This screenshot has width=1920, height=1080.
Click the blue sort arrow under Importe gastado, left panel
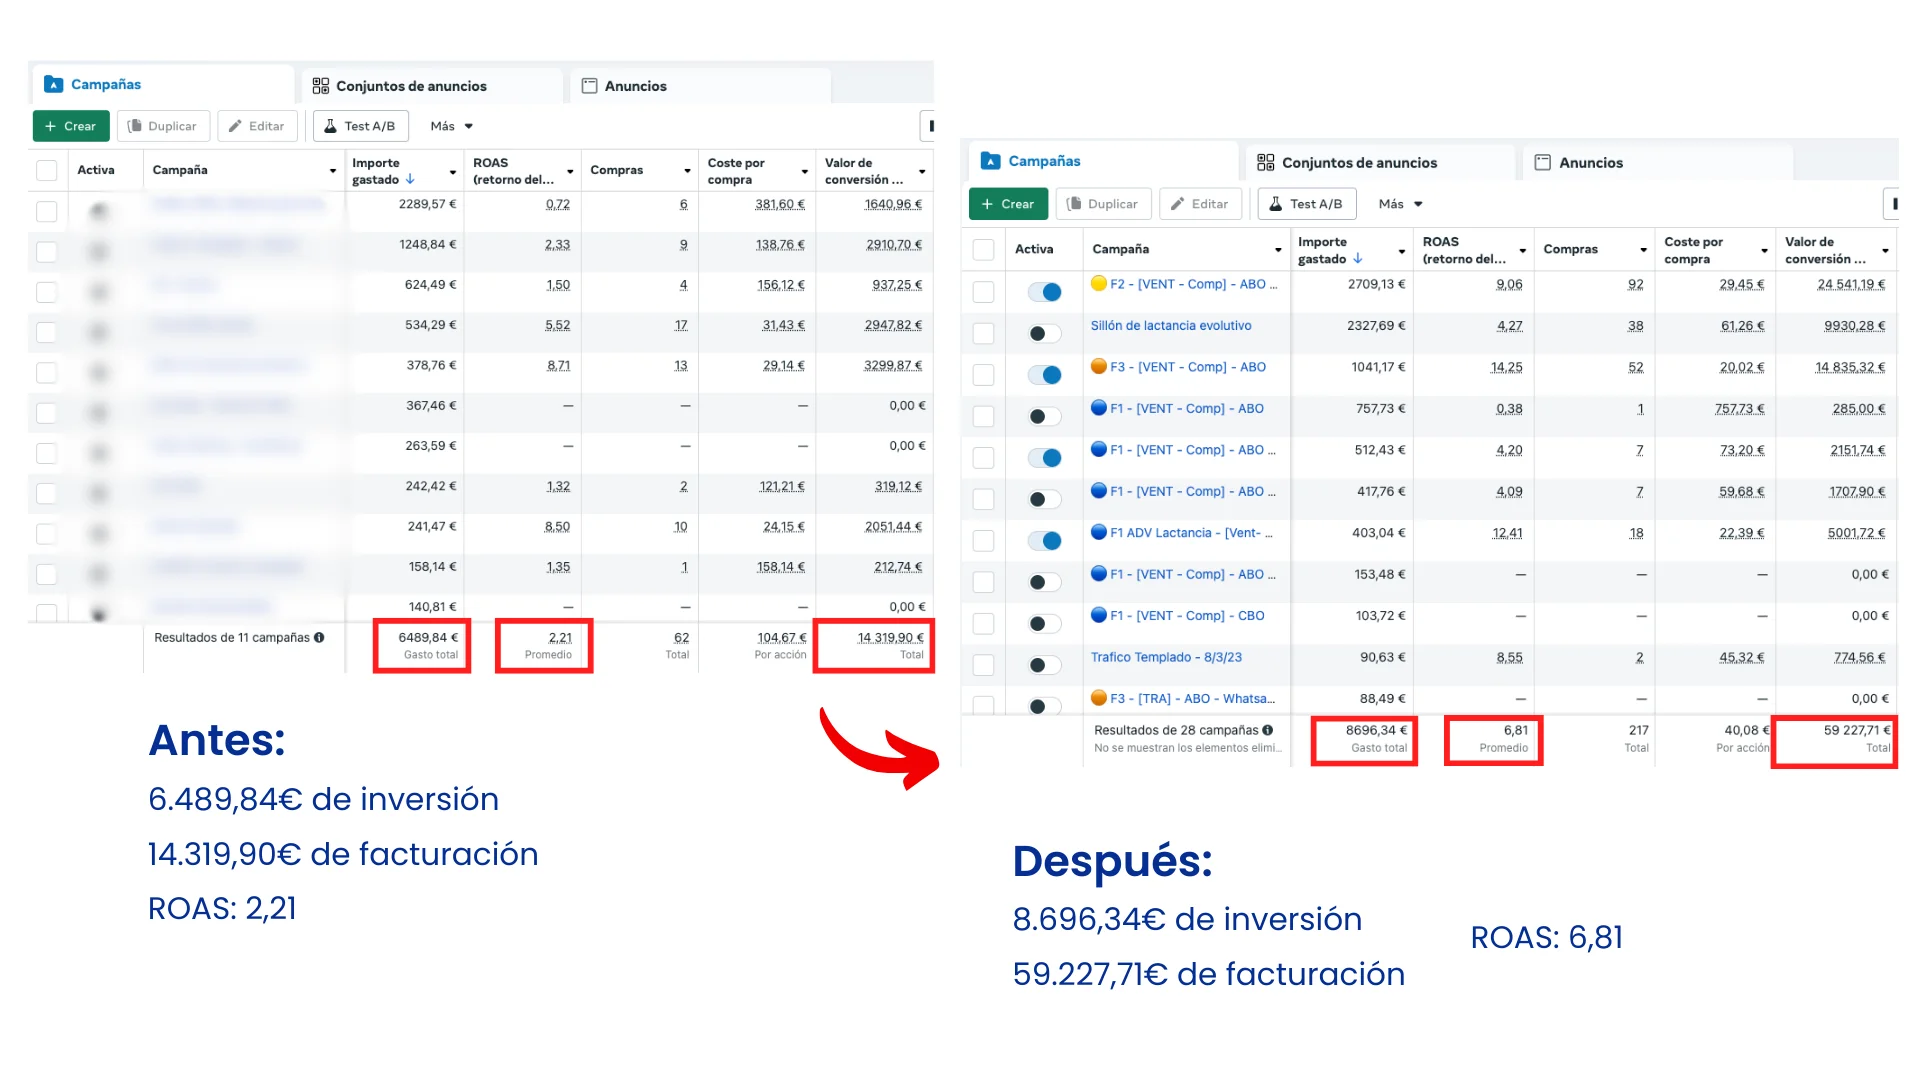coord(410,180)
